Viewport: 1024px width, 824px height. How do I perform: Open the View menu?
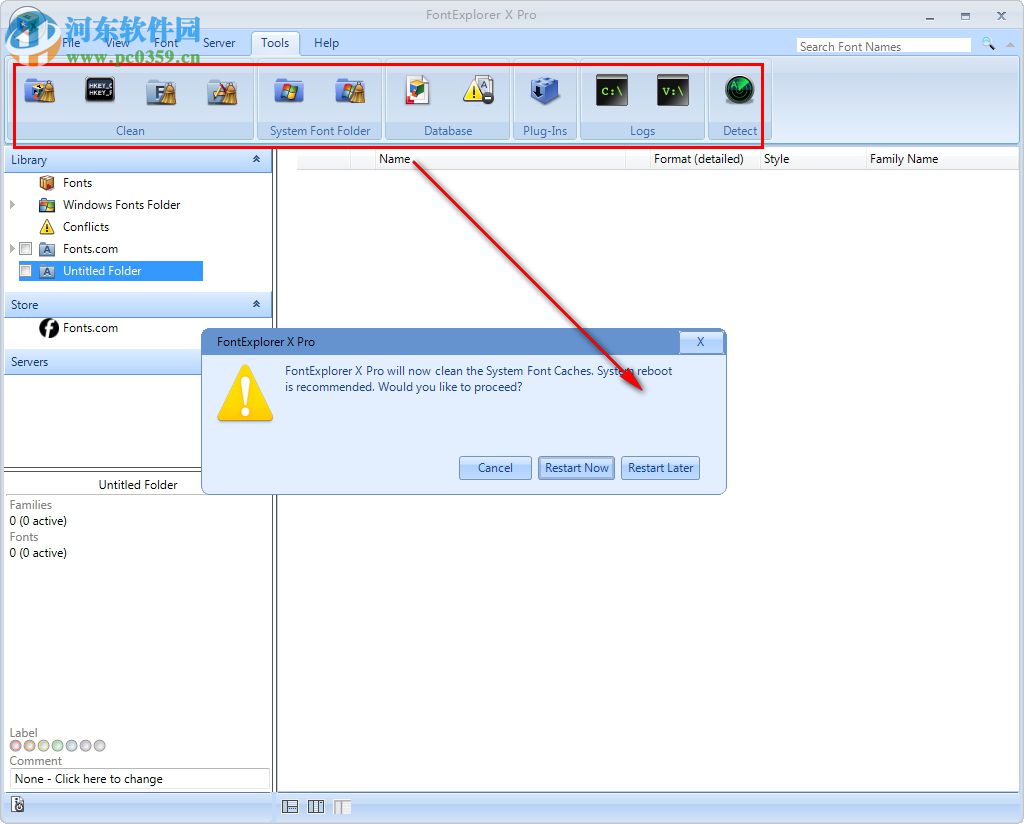(117, 43)
